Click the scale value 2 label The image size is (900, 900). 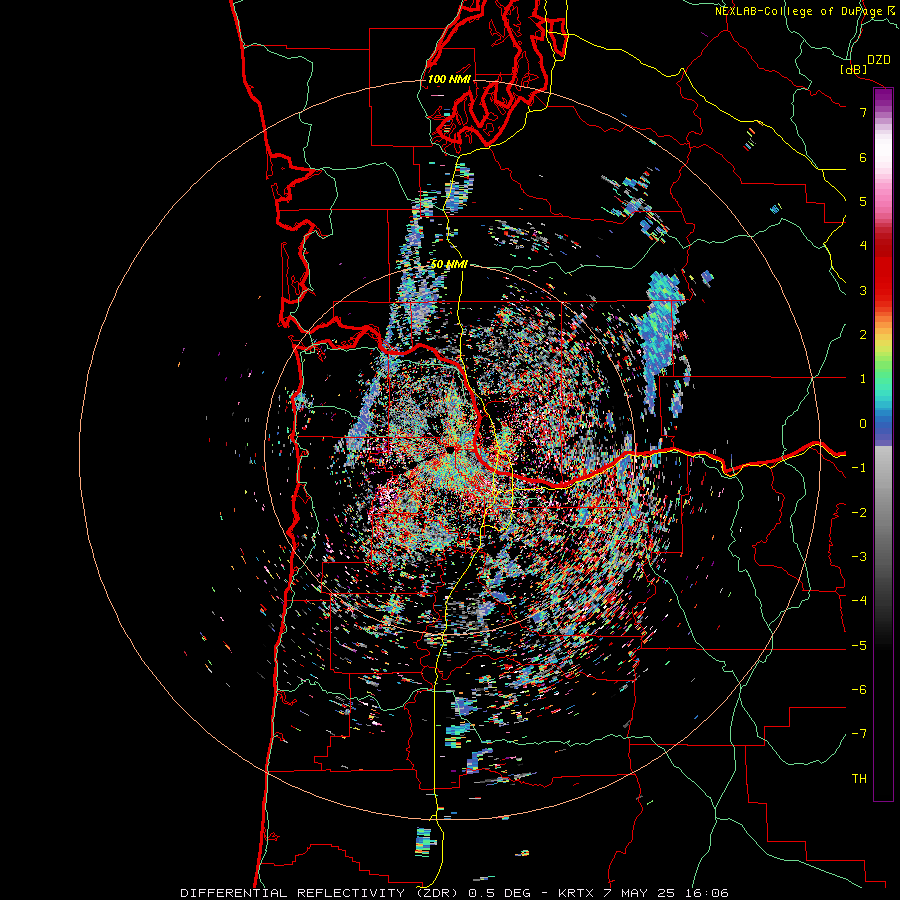pos(863,335)
